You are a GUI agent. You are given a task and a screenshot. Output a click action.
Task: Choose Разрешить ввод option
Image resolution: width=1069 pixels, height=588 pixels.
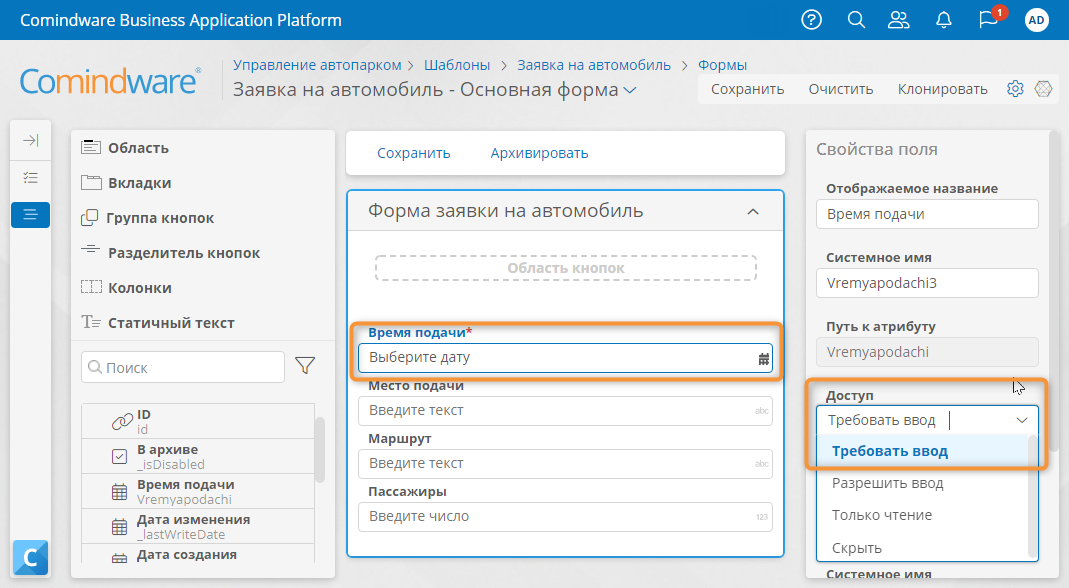tap(922, 483)
